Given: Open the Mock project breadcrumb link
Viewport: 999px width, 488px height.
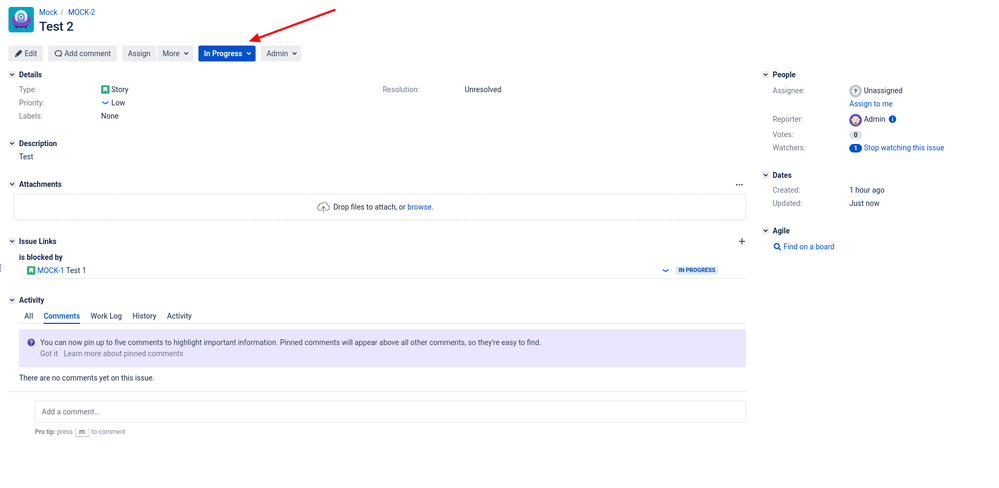Looking at the screenshot, I should [x=48, y=12].
